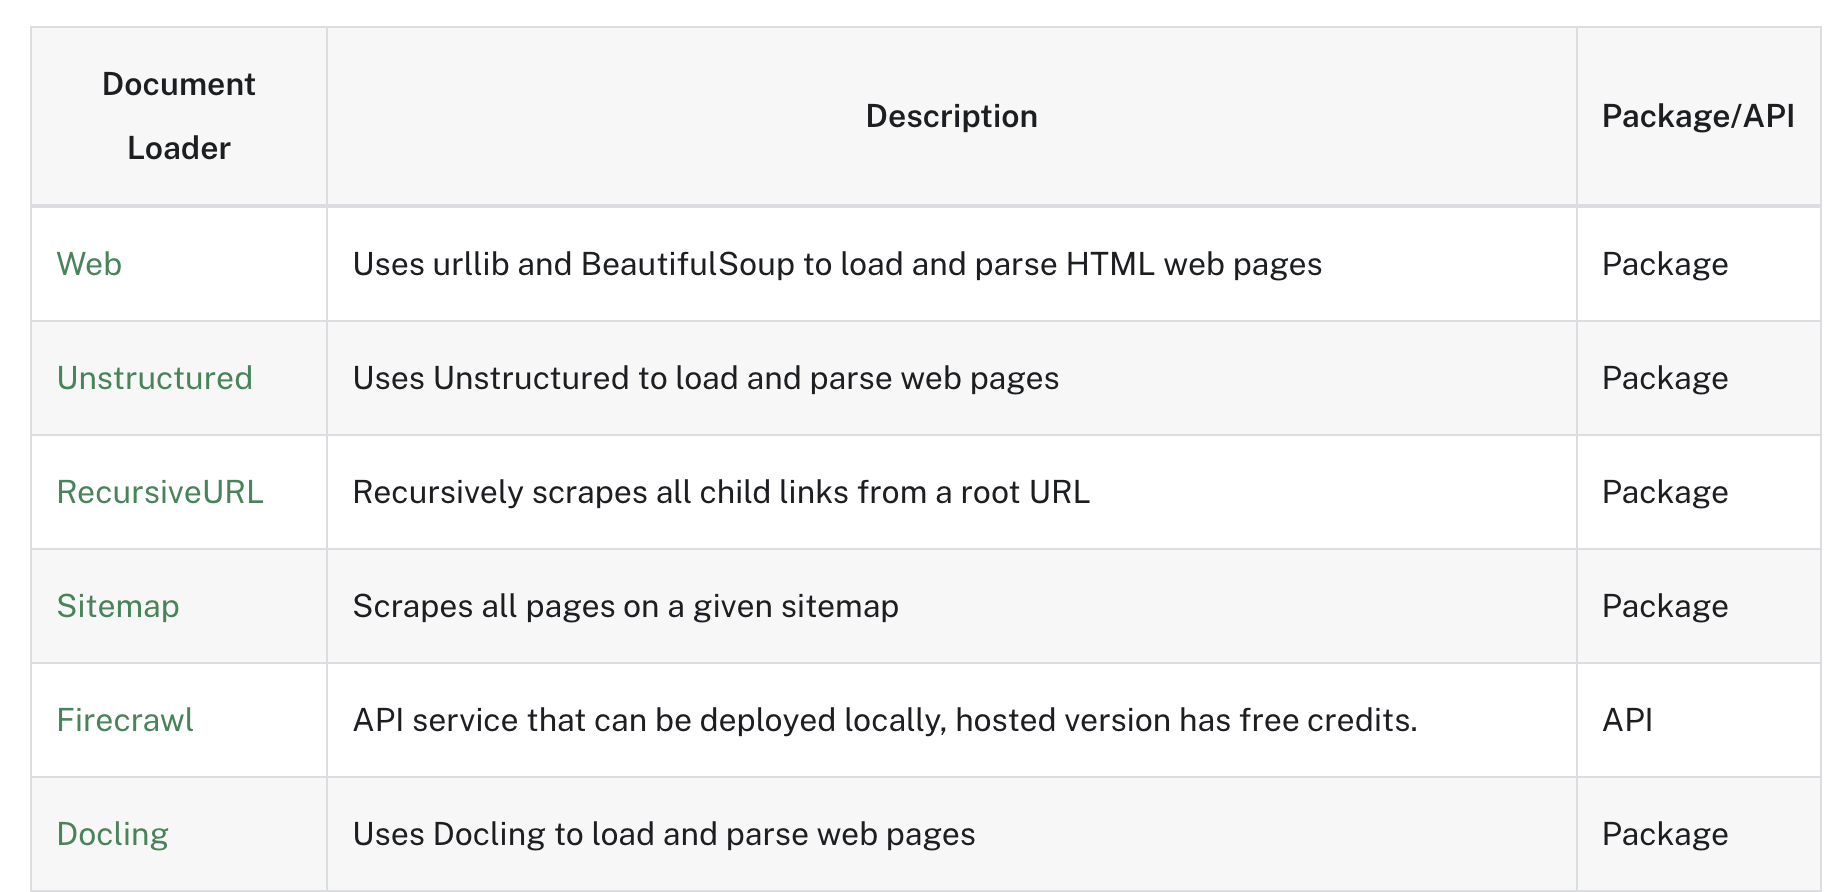Image resolution: width=1832 pixels, height=892 pixels.
Task: Open the Web document loader link
Action: 89,264
